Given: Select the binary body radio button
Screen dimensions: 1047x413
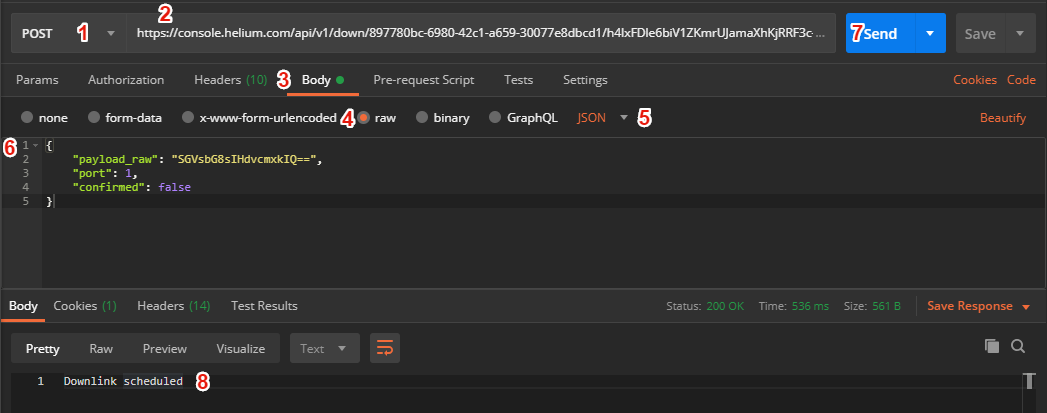Looking at the screenshot, I should click(x=422, y=117).
